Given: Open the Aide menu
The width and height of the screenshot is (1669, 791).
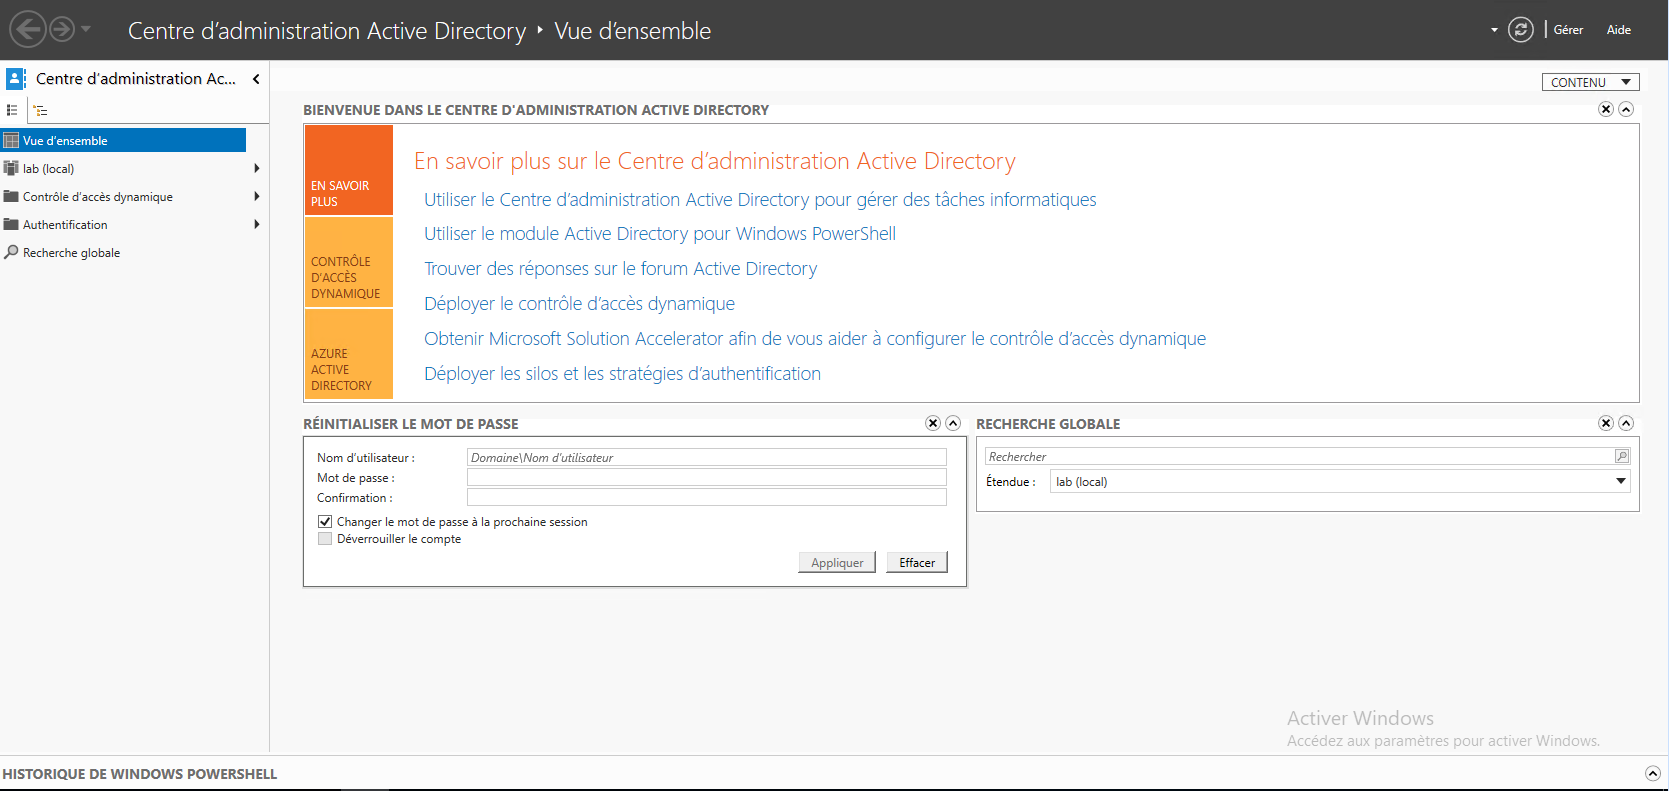Looking at the screenshot, I should pyautogui.click(x=1618, y=30).
